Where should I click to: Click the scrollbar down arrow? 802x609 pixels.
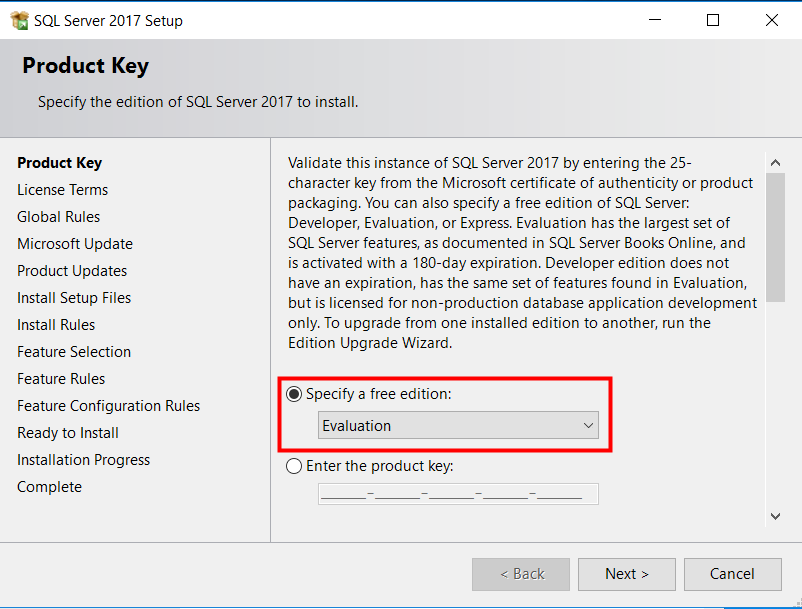[775, 516]
